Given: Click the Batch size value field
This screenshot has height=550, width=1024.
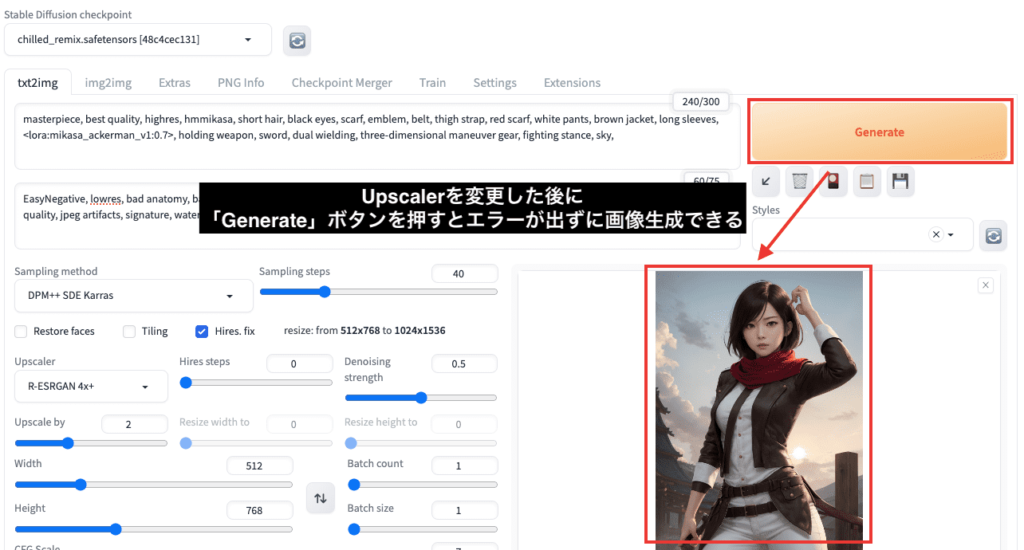Looking at the screenshot, I should (x=464, y=510).
